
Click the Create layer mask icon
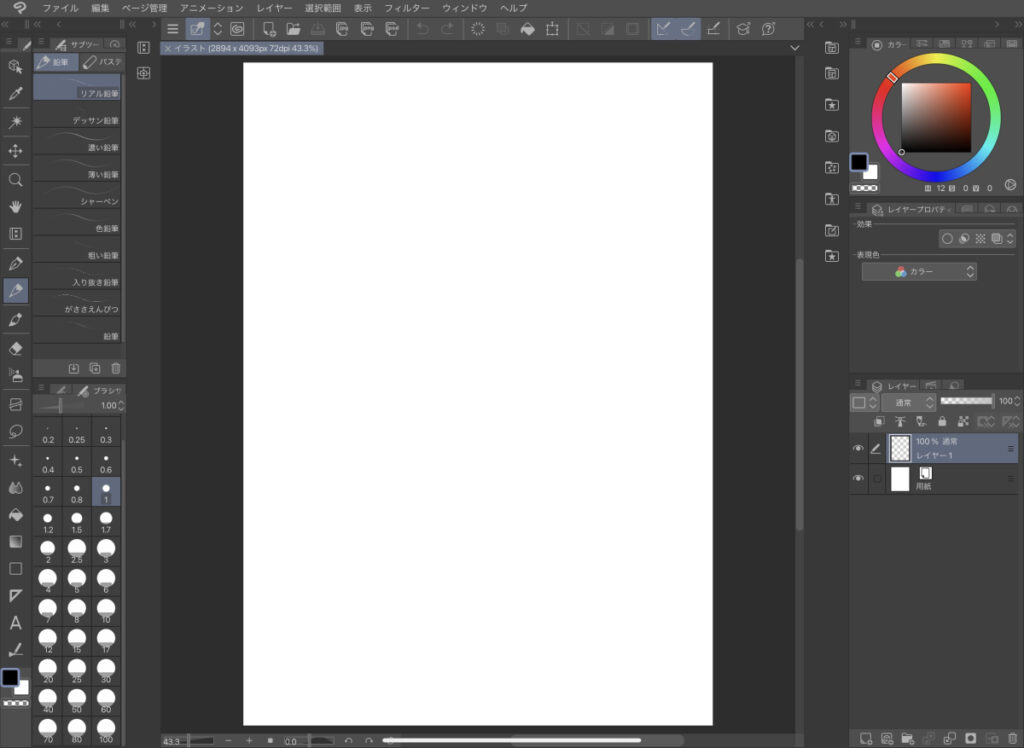pos(970,738)
